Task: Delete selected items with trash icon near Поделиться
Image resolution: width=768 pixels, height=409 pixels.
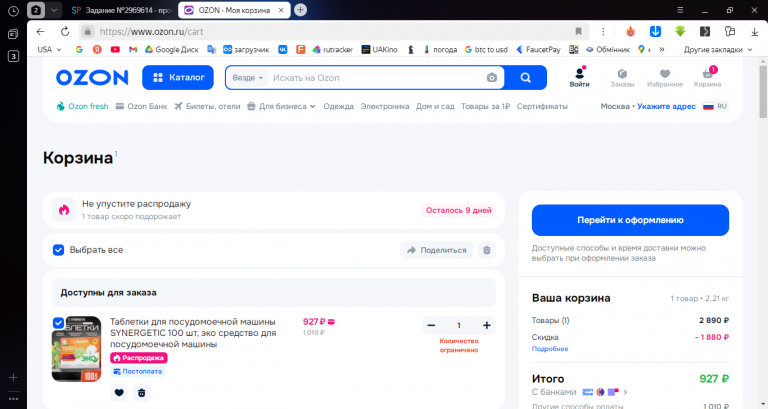Action: 487,250
